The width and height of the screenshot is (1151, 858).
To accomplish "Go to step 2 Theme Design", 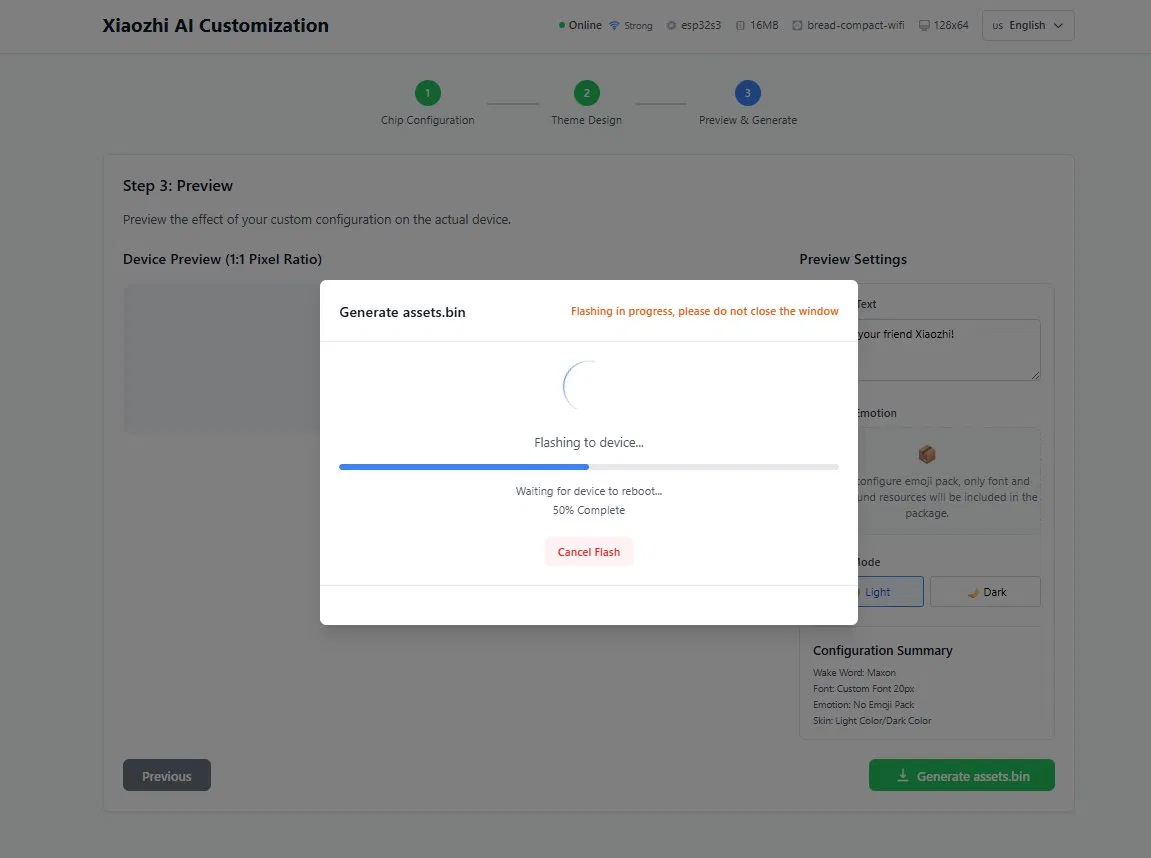I will [587, 93].
